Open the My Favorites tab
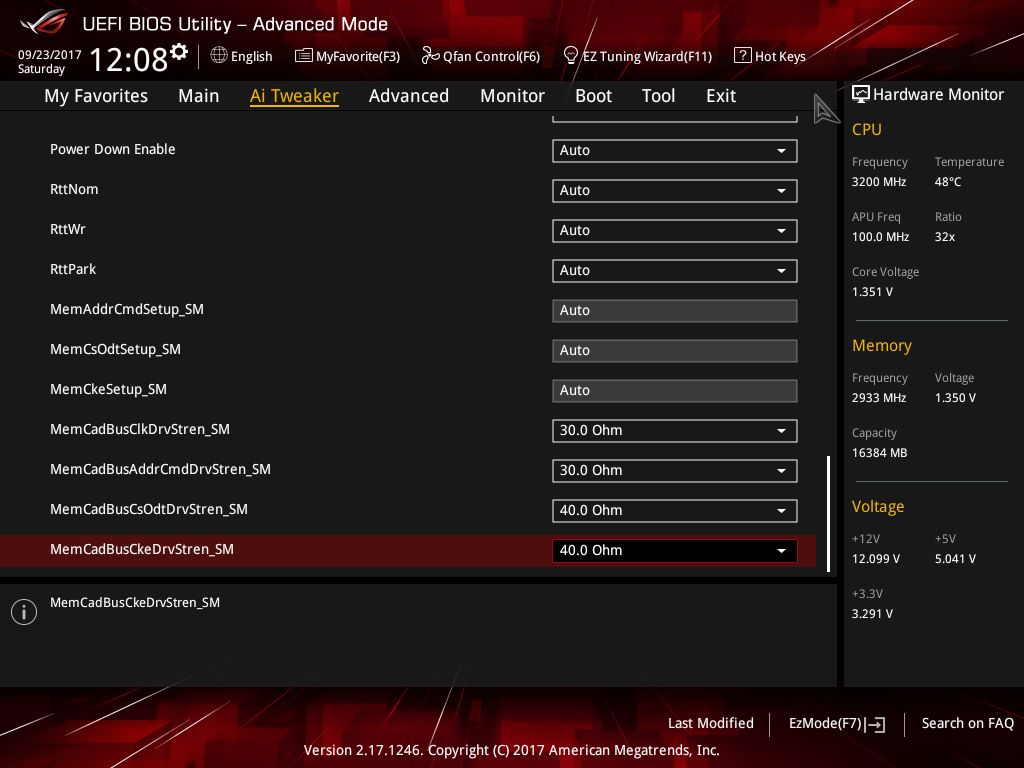This screenshot has height=768, width=1024. (x=96, y=96)
